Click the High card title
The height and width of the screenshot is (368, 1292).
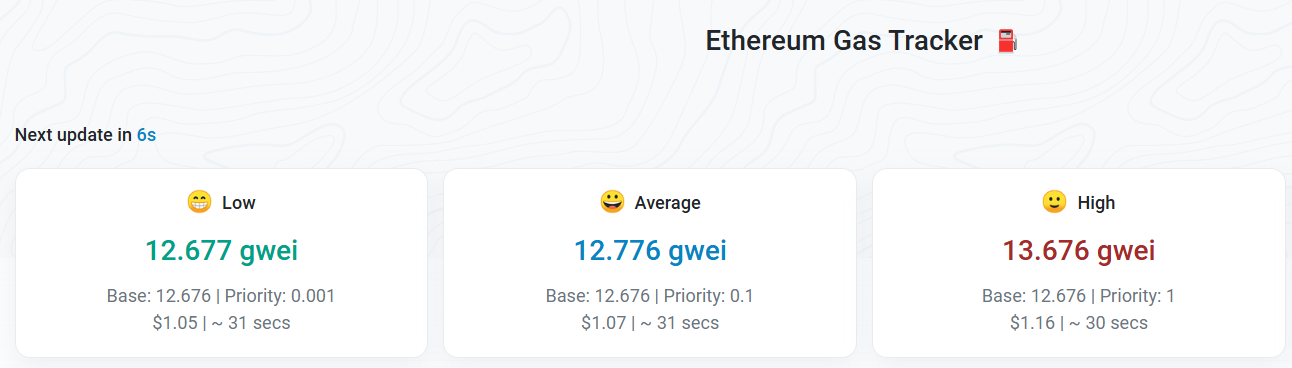1096,203
